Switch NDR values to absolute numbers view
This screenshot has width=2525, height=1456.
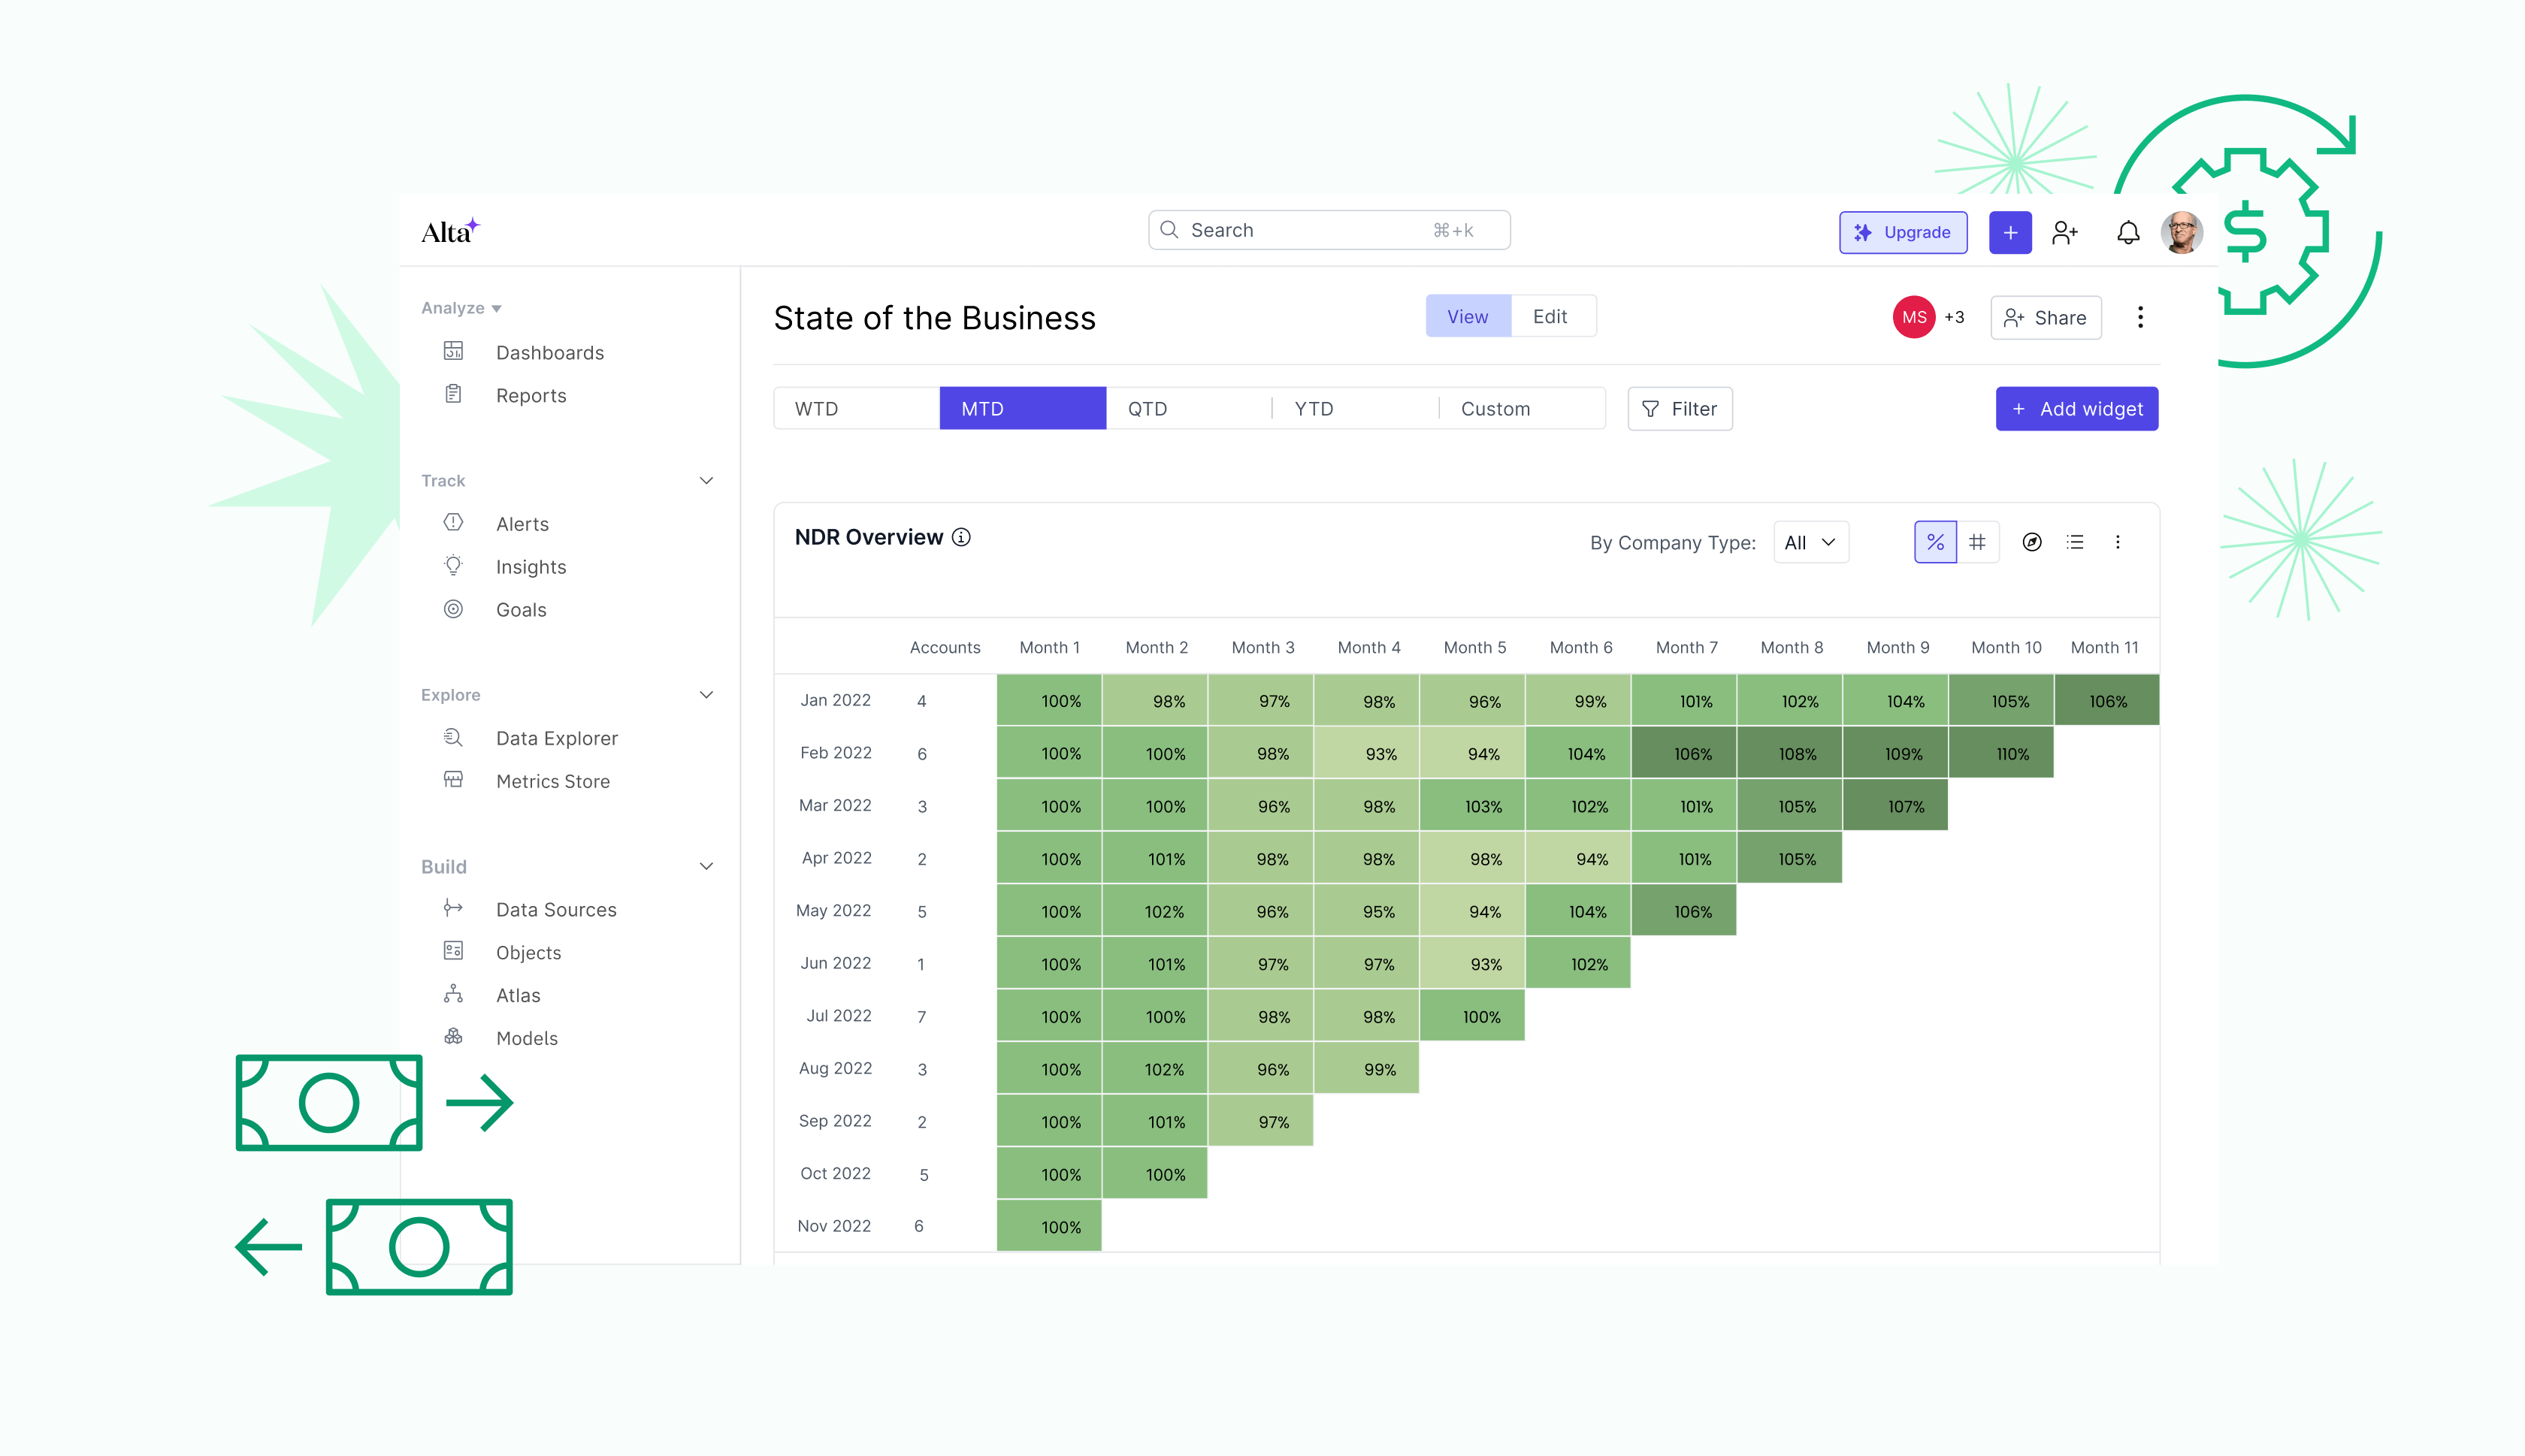[1977, 541]
